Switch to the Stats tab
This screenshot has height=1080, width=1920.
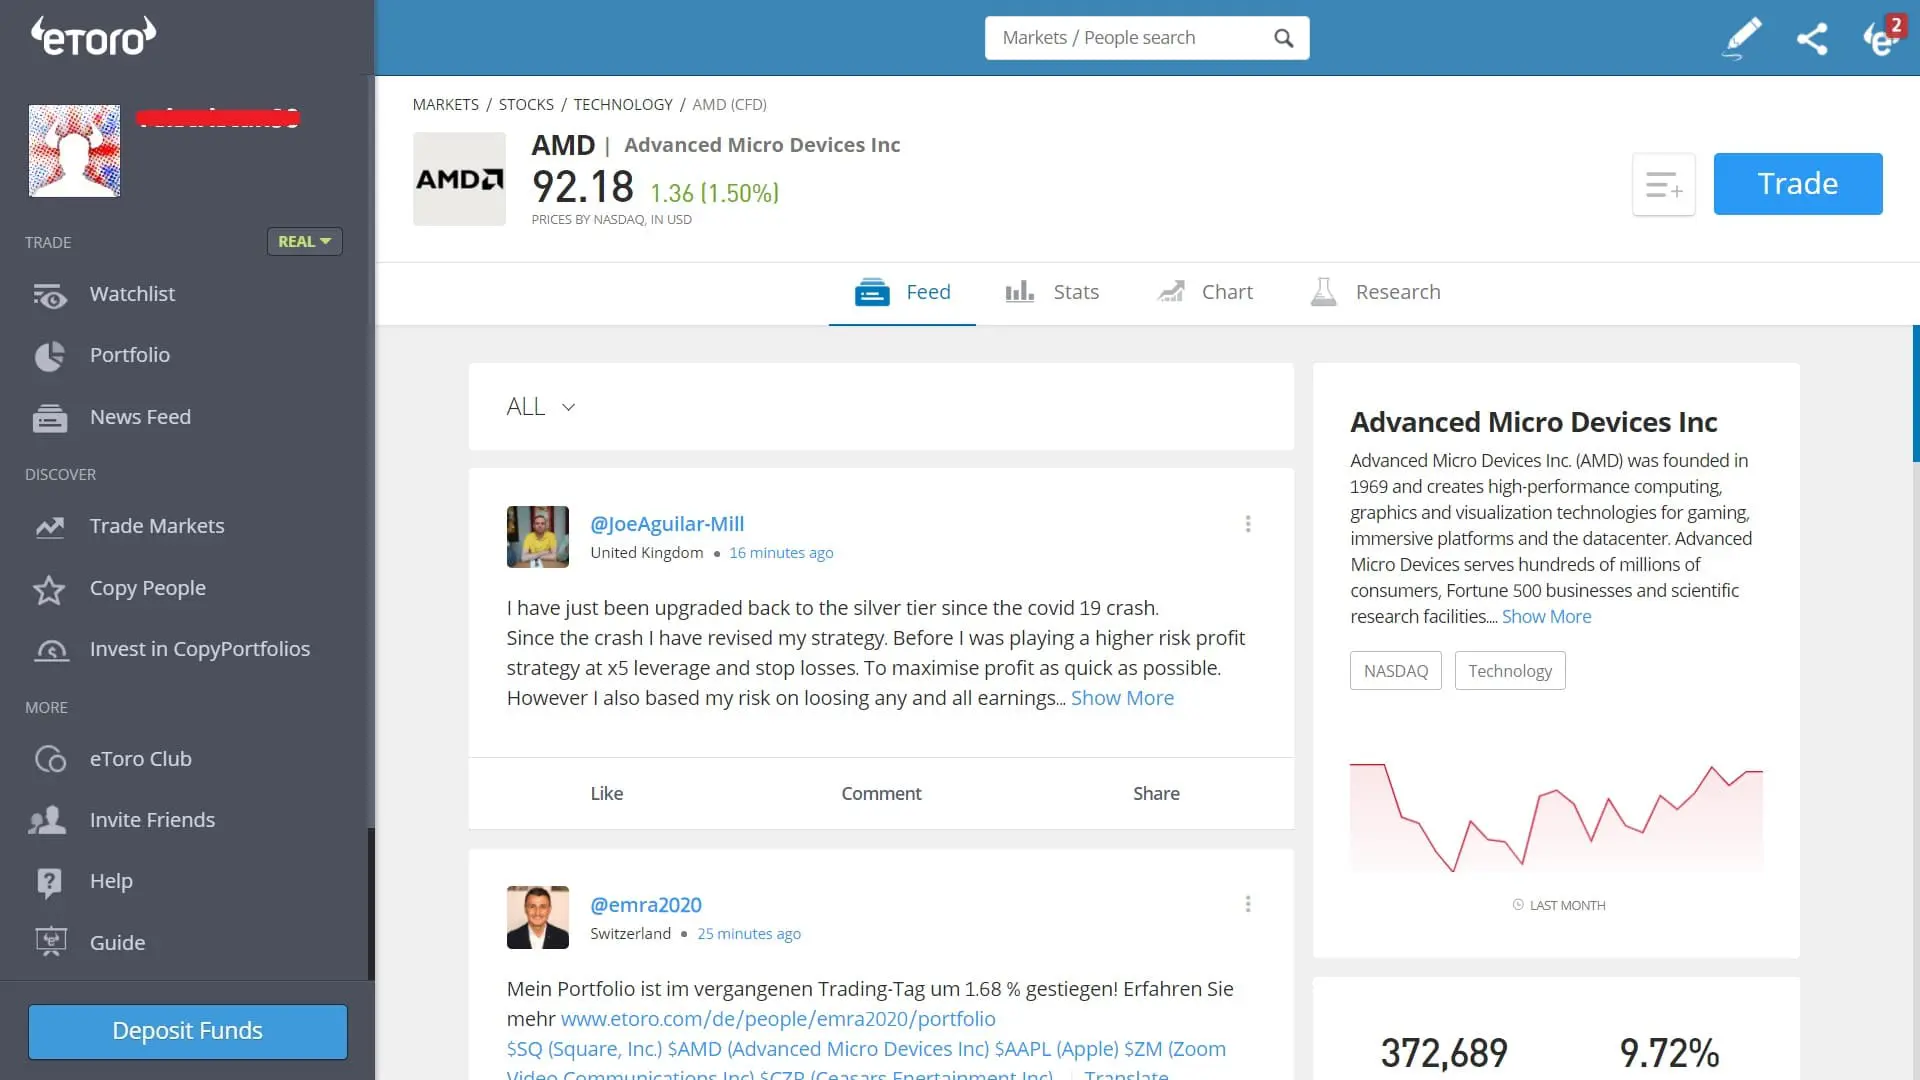pyautogui.click(x=1075, y=291)
